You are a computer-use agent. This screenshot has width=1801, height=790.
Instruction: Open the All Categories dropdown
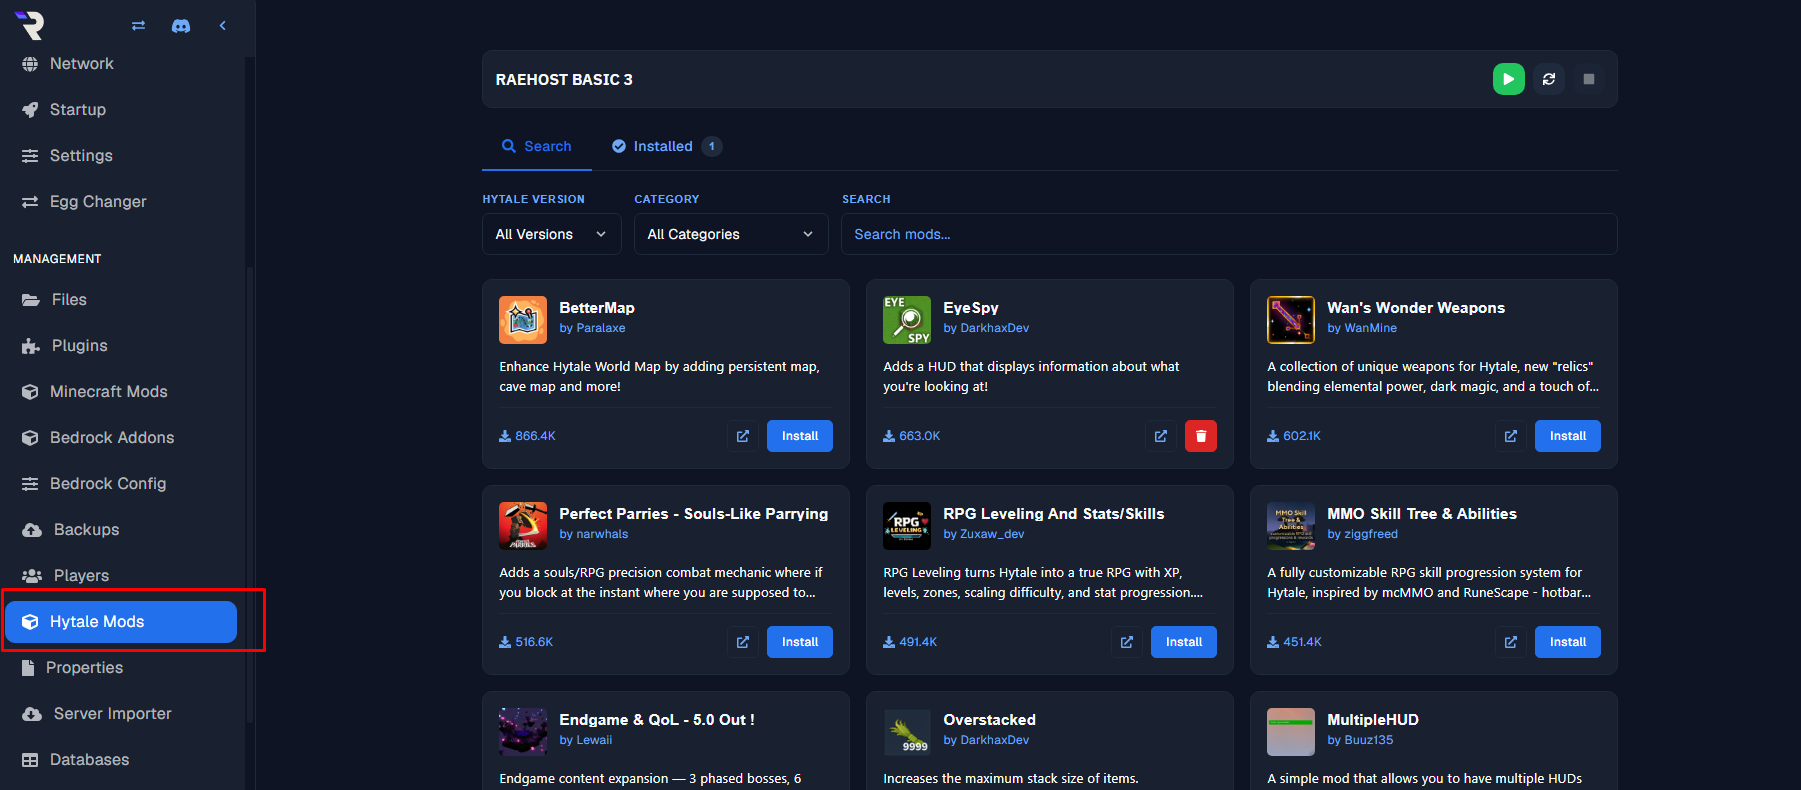[731, 234]
